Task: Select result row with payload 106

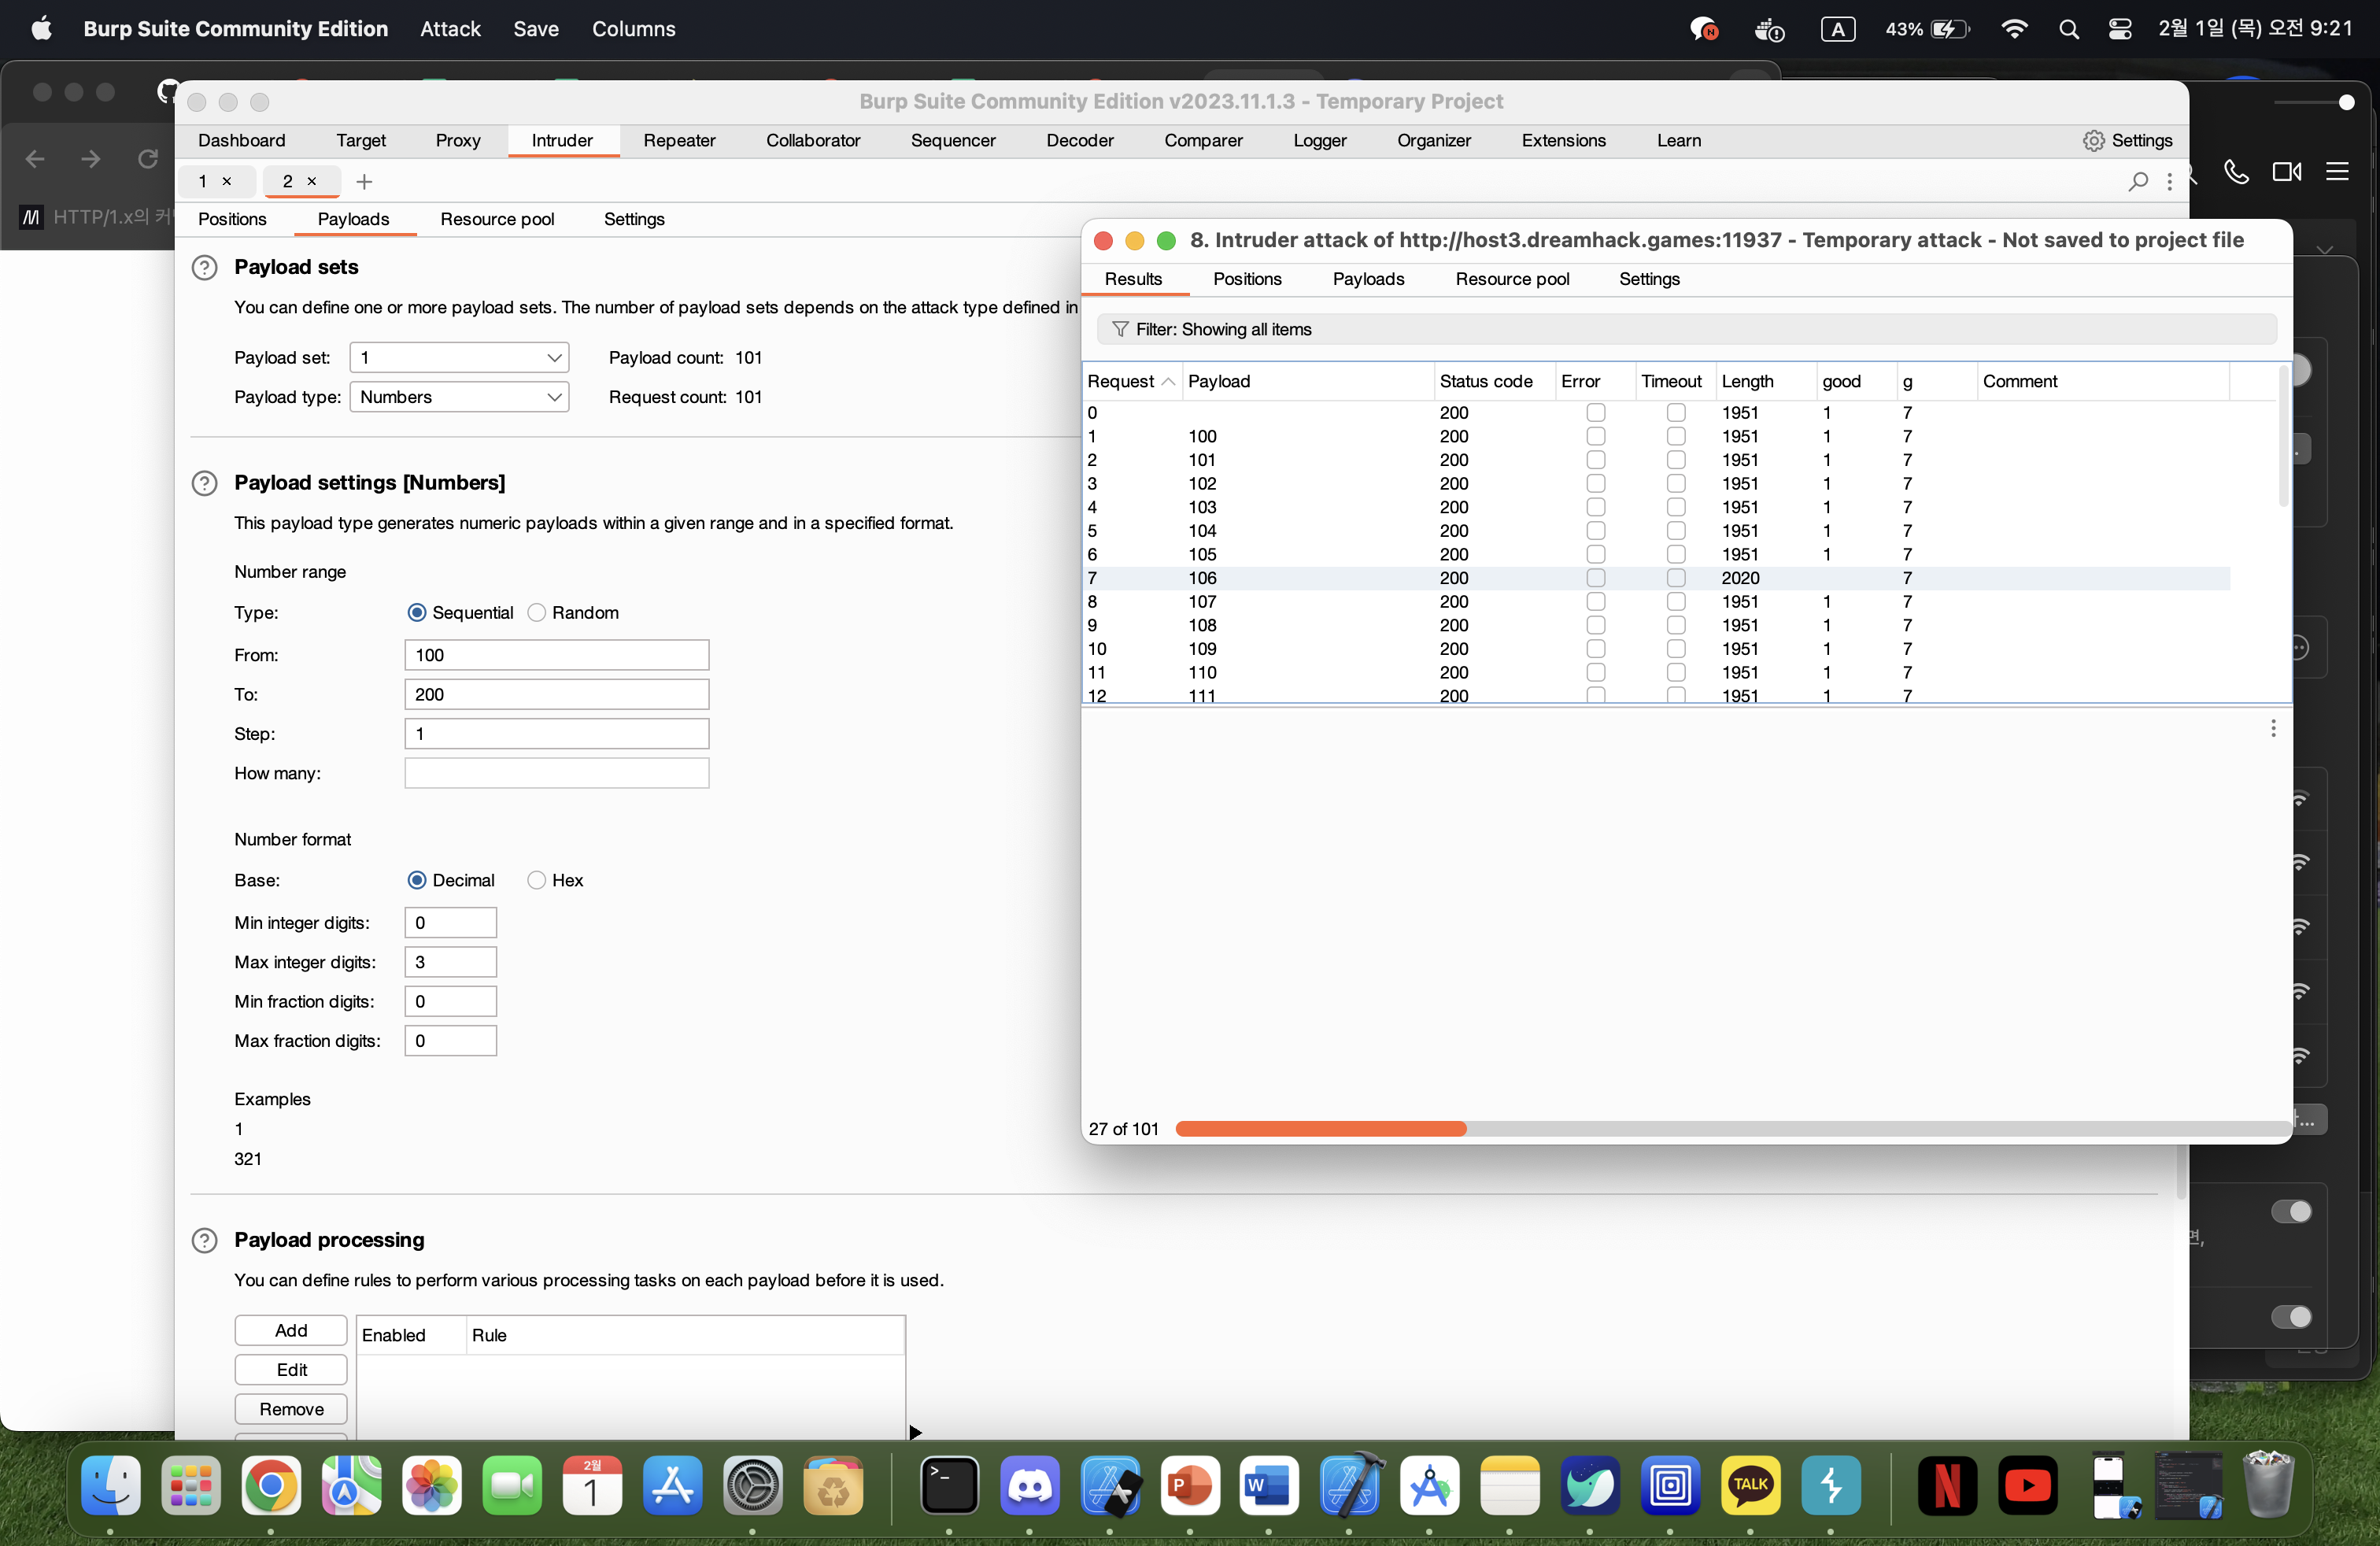Action: pos(1656,578)
